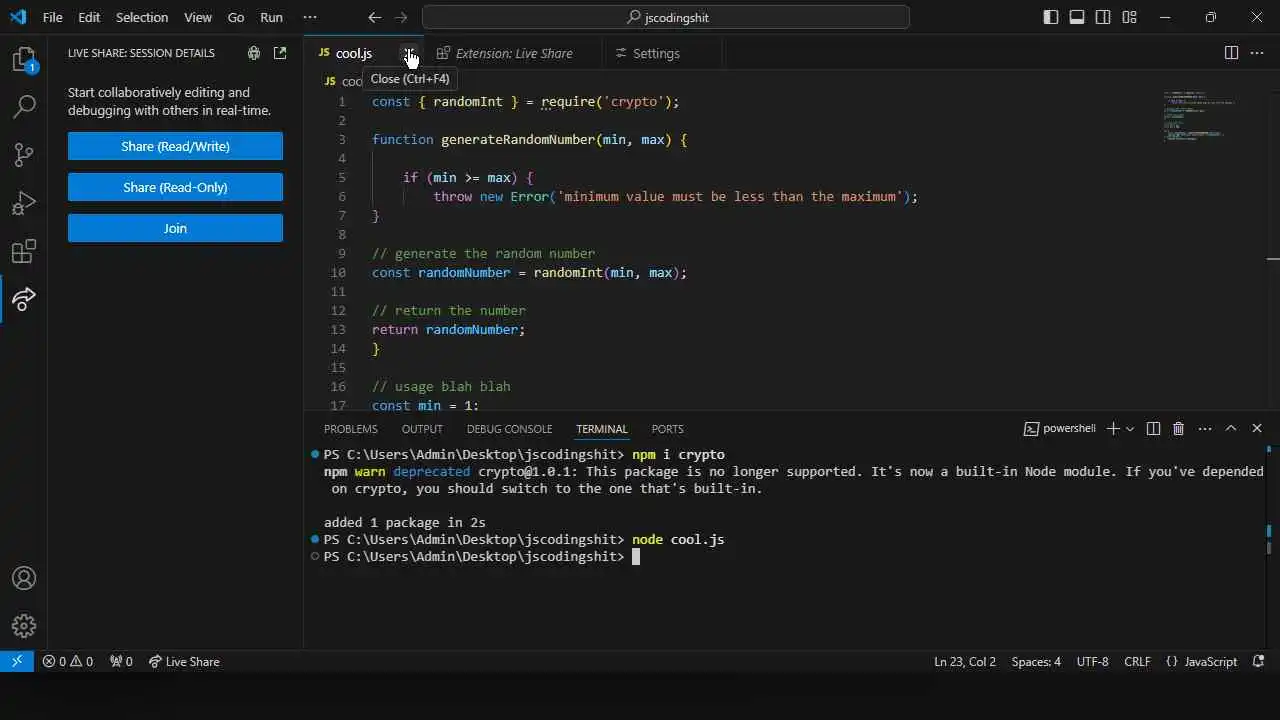Viewport: 1280px width, 720px height.
Task: Go back with the navigation arrow
Action: (x=374, y=17)
